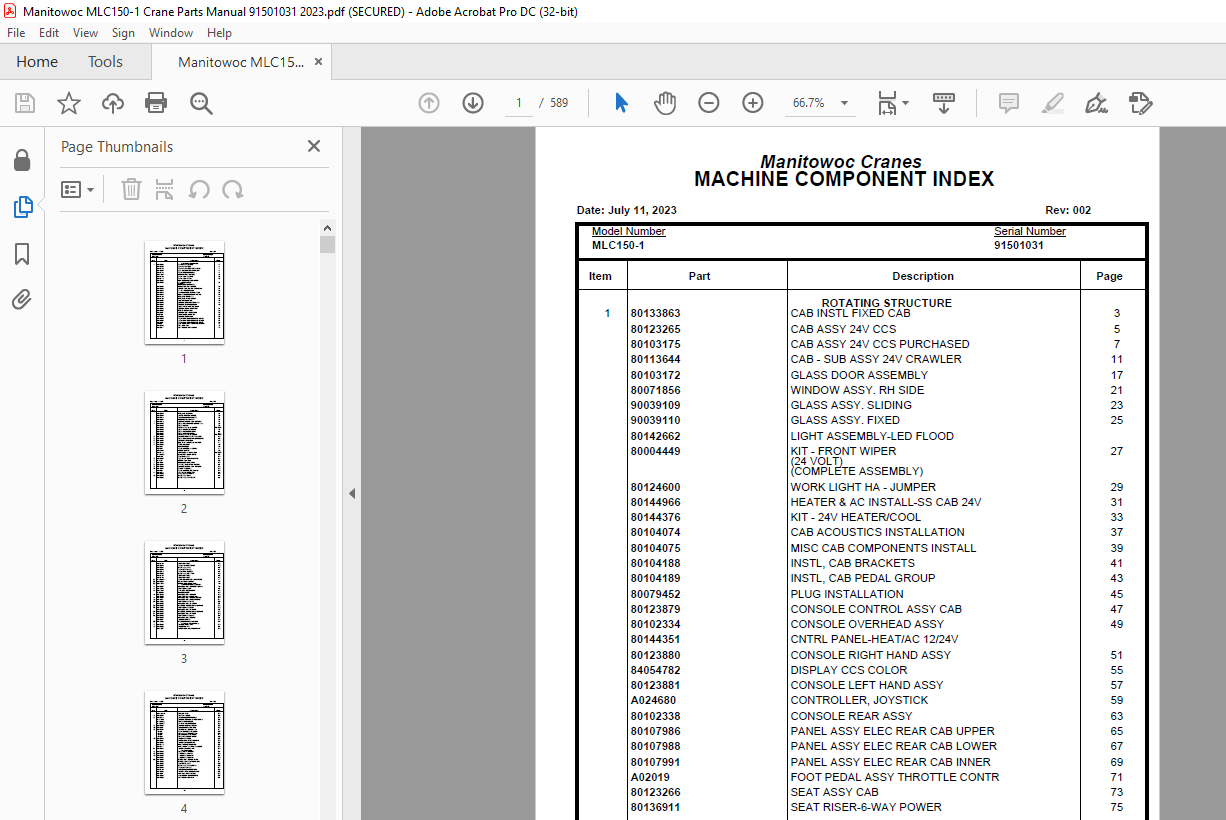The height and width of the screenshot is (820, 1226).
Task: Rotate pages clockwise in thumbnails panel
Action: pos(233,189)
